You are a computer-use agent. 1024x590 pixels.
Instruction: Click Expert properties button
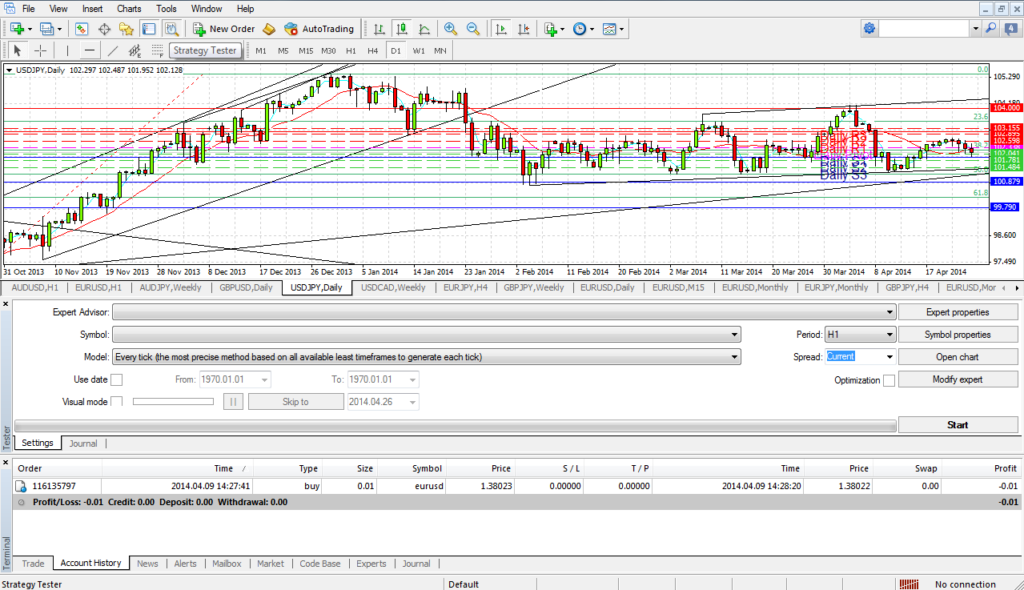957,312
